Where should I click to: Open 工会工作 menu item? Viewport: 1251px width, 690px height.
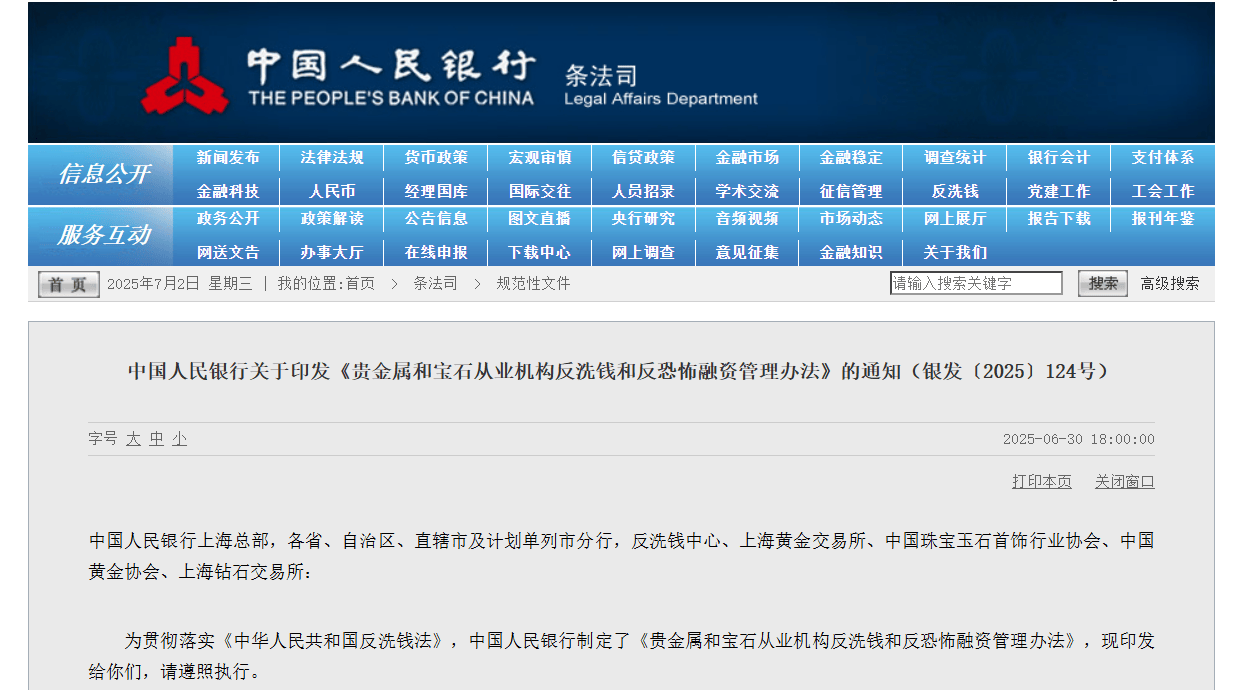(x=1163, y=191)
